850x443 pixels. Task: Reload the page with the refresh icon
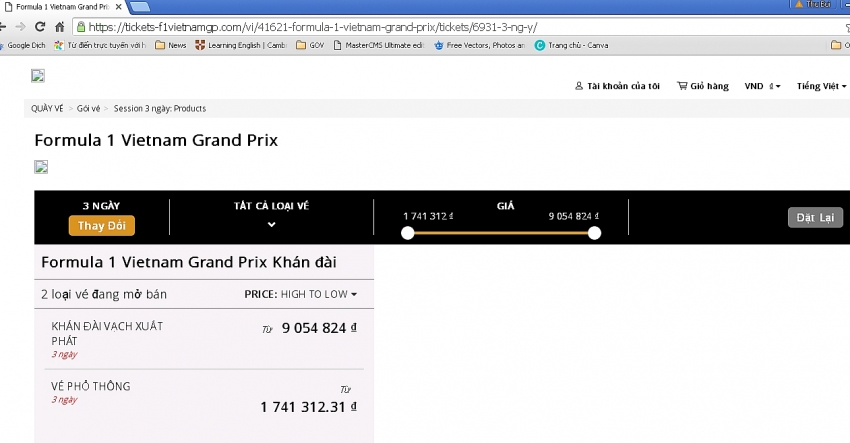[39, 26]
